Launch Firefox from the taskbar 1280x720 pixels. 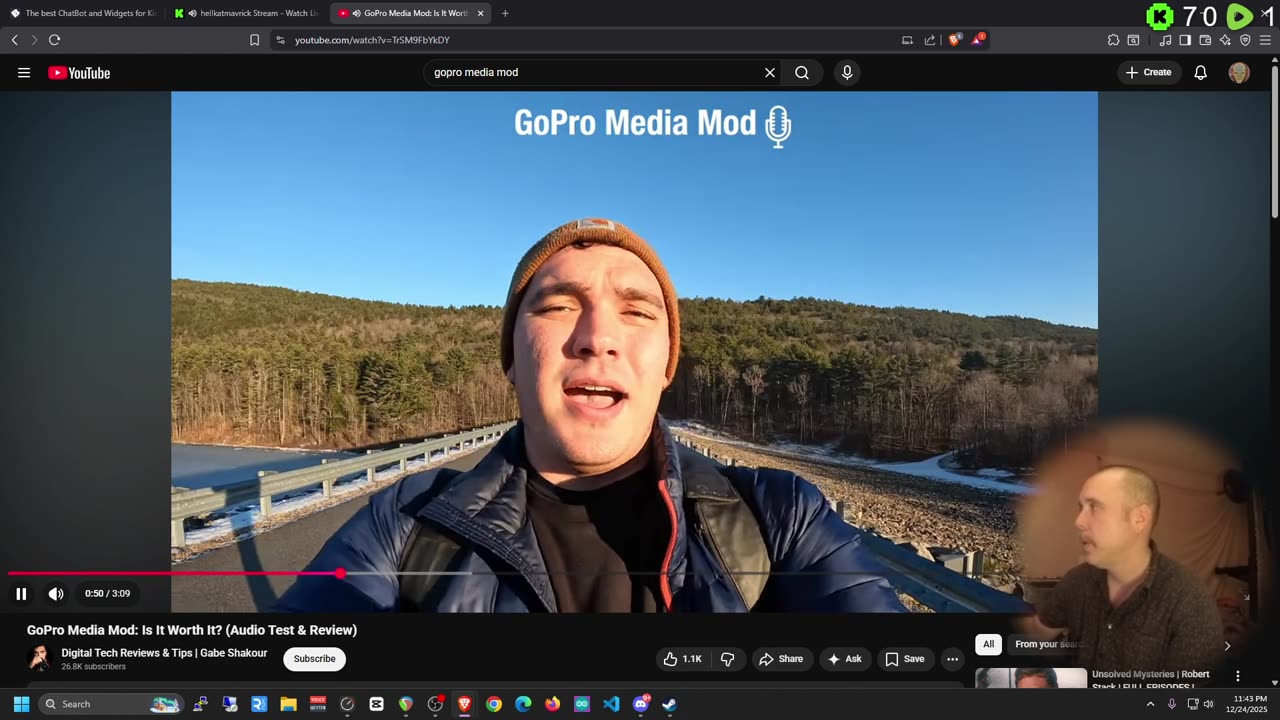[552, 704]
